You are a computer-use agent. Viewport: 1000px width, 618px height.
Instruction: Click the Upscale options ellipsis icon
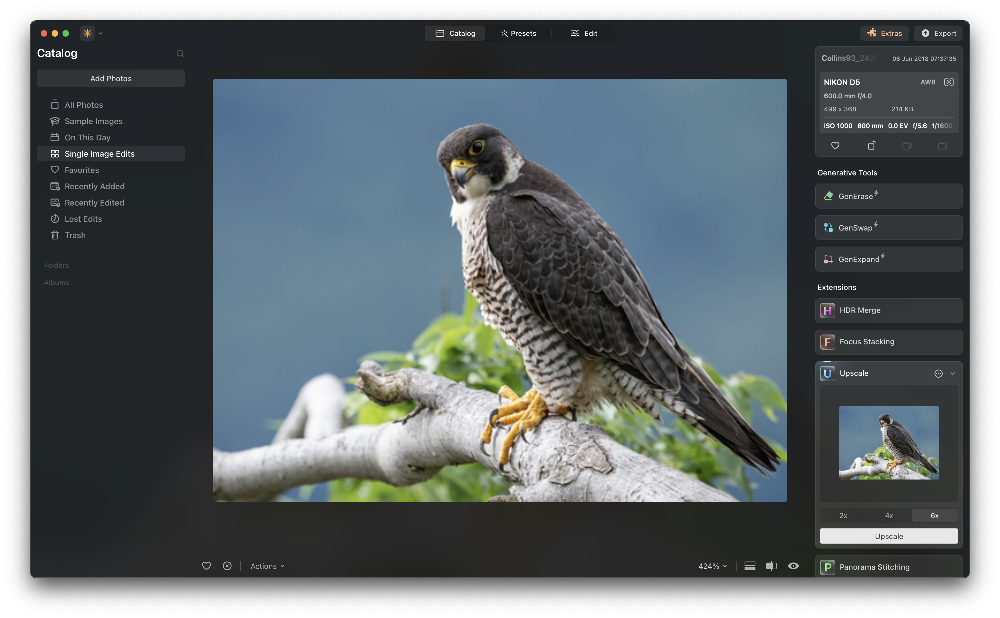pos(938,373)
